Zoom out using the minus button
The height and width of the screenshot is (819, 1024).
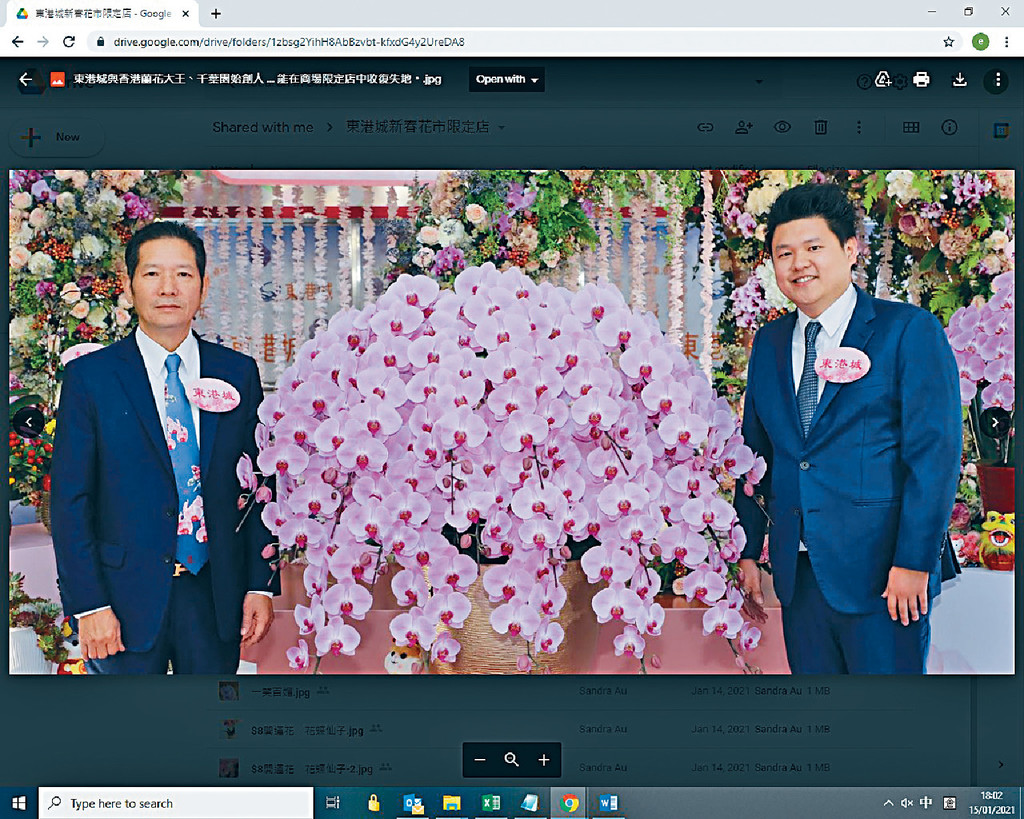tap(480, 760)
